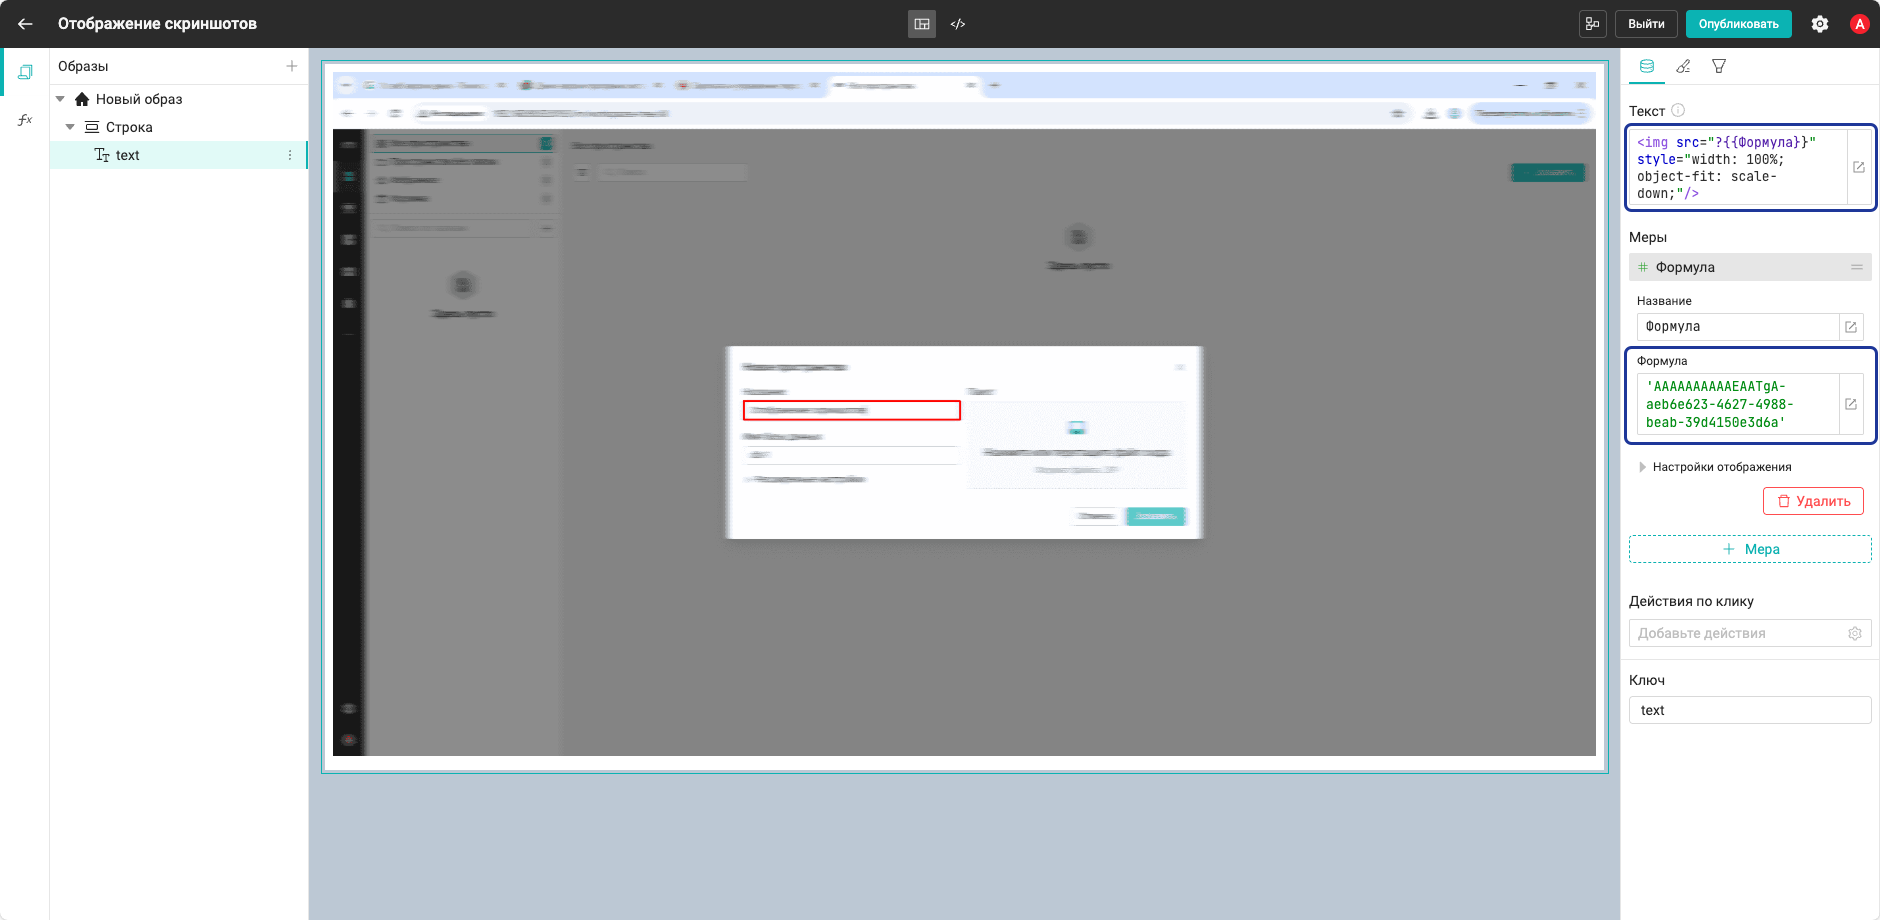This screenshot has height=920, width=1880.
Task: Open the structure tree icon button
Action: pos(1593,24)
